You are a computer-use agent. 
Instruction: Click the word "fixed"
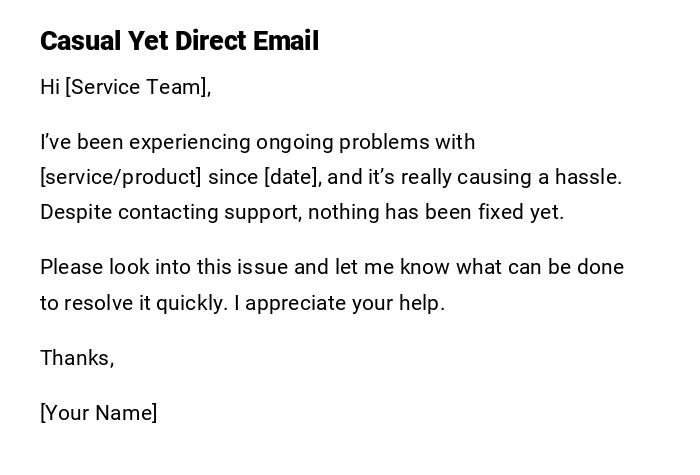click(504, 212)
